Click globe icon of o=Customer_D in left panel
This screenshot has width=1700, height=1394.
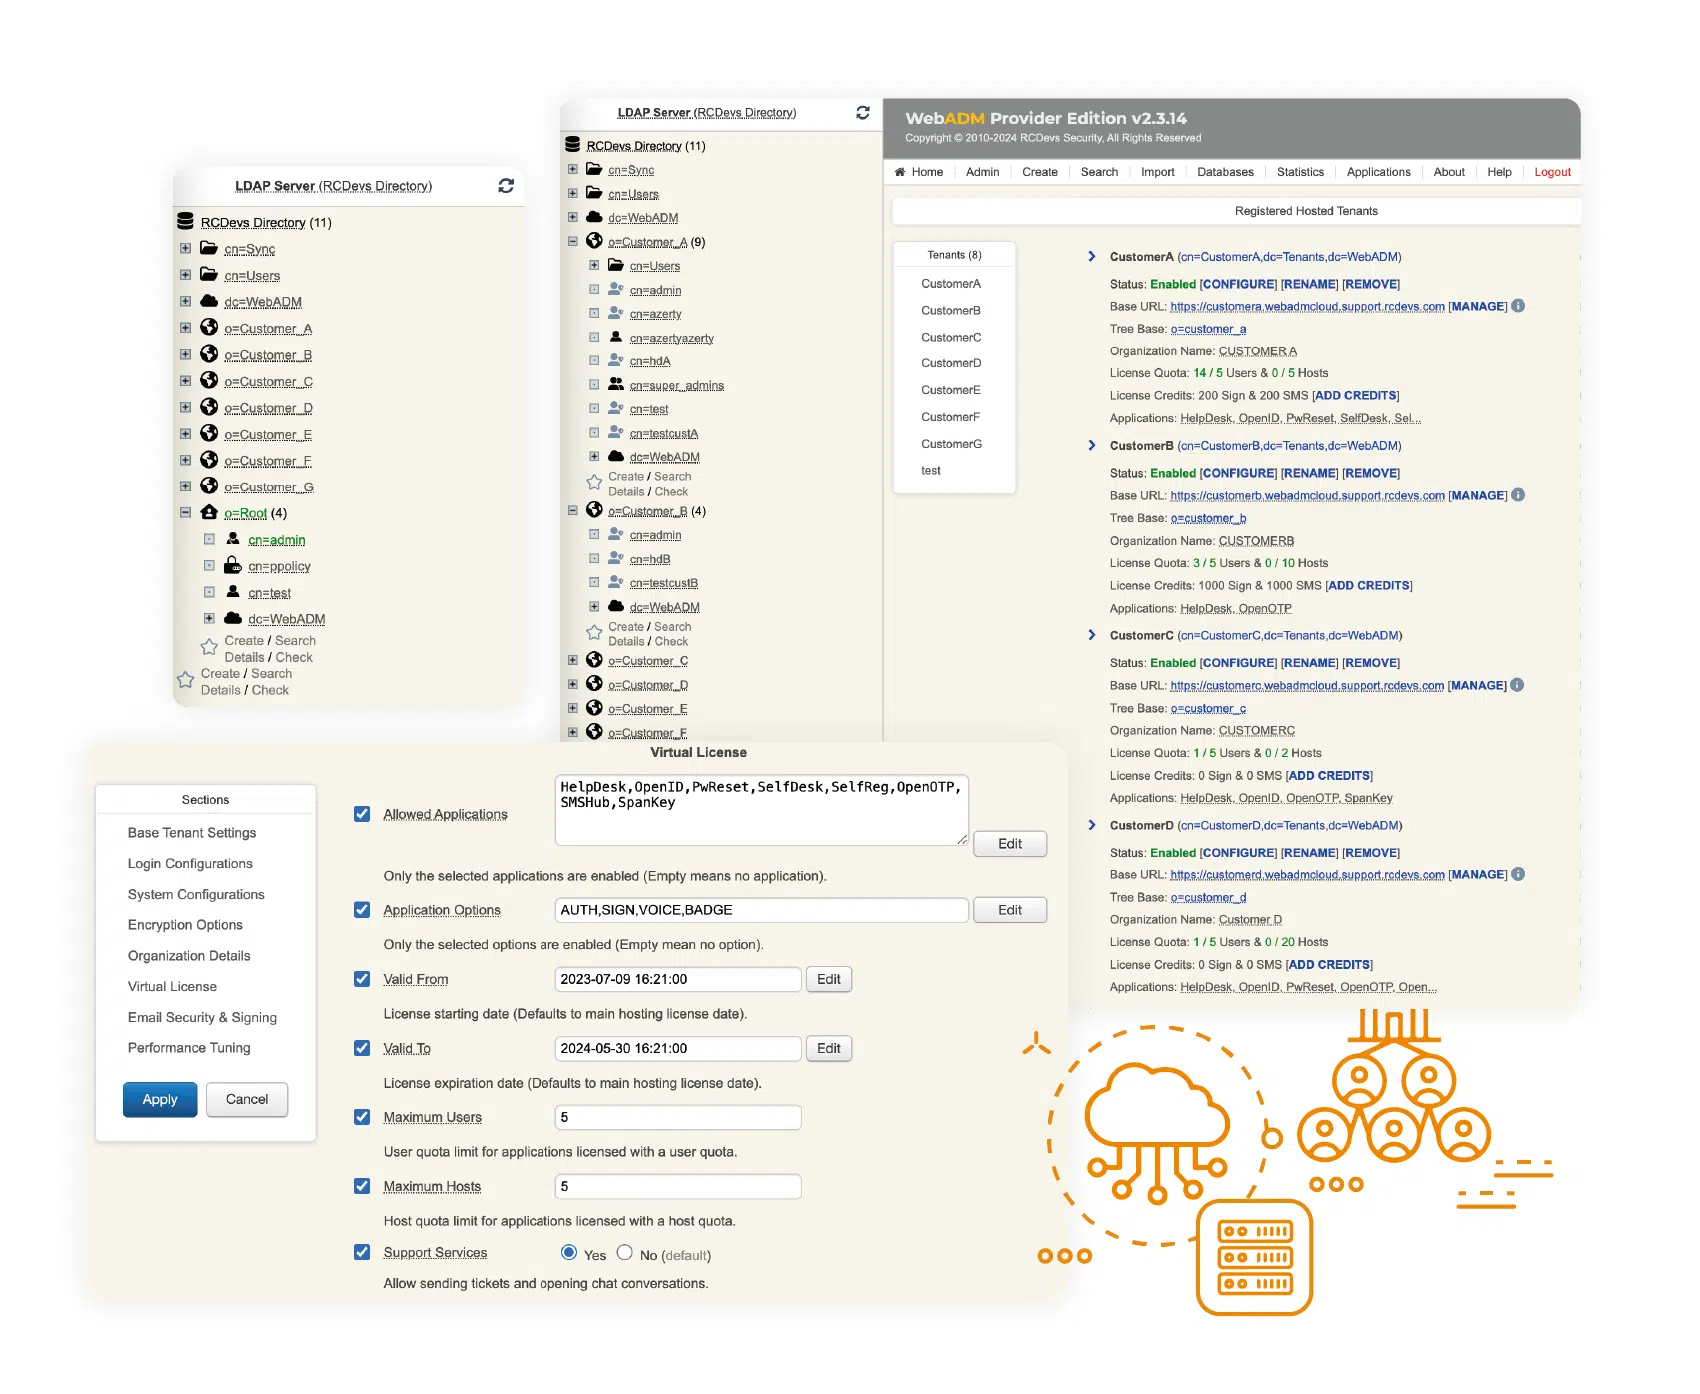pos(209,407)
